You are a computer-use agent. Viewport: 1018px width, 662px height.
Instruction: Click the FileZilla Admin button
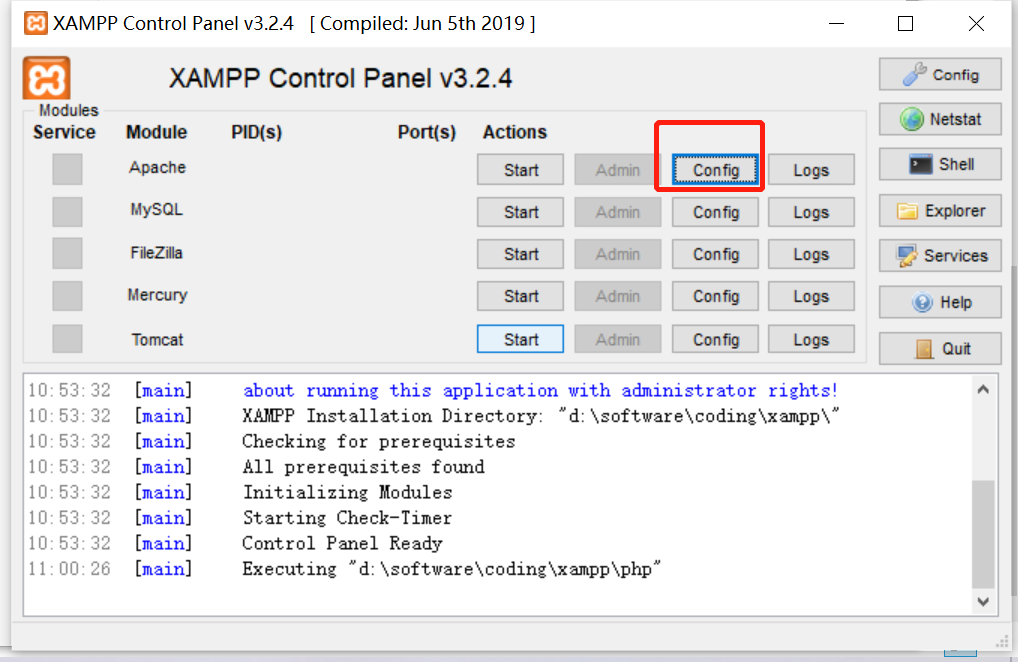(617, 254)
